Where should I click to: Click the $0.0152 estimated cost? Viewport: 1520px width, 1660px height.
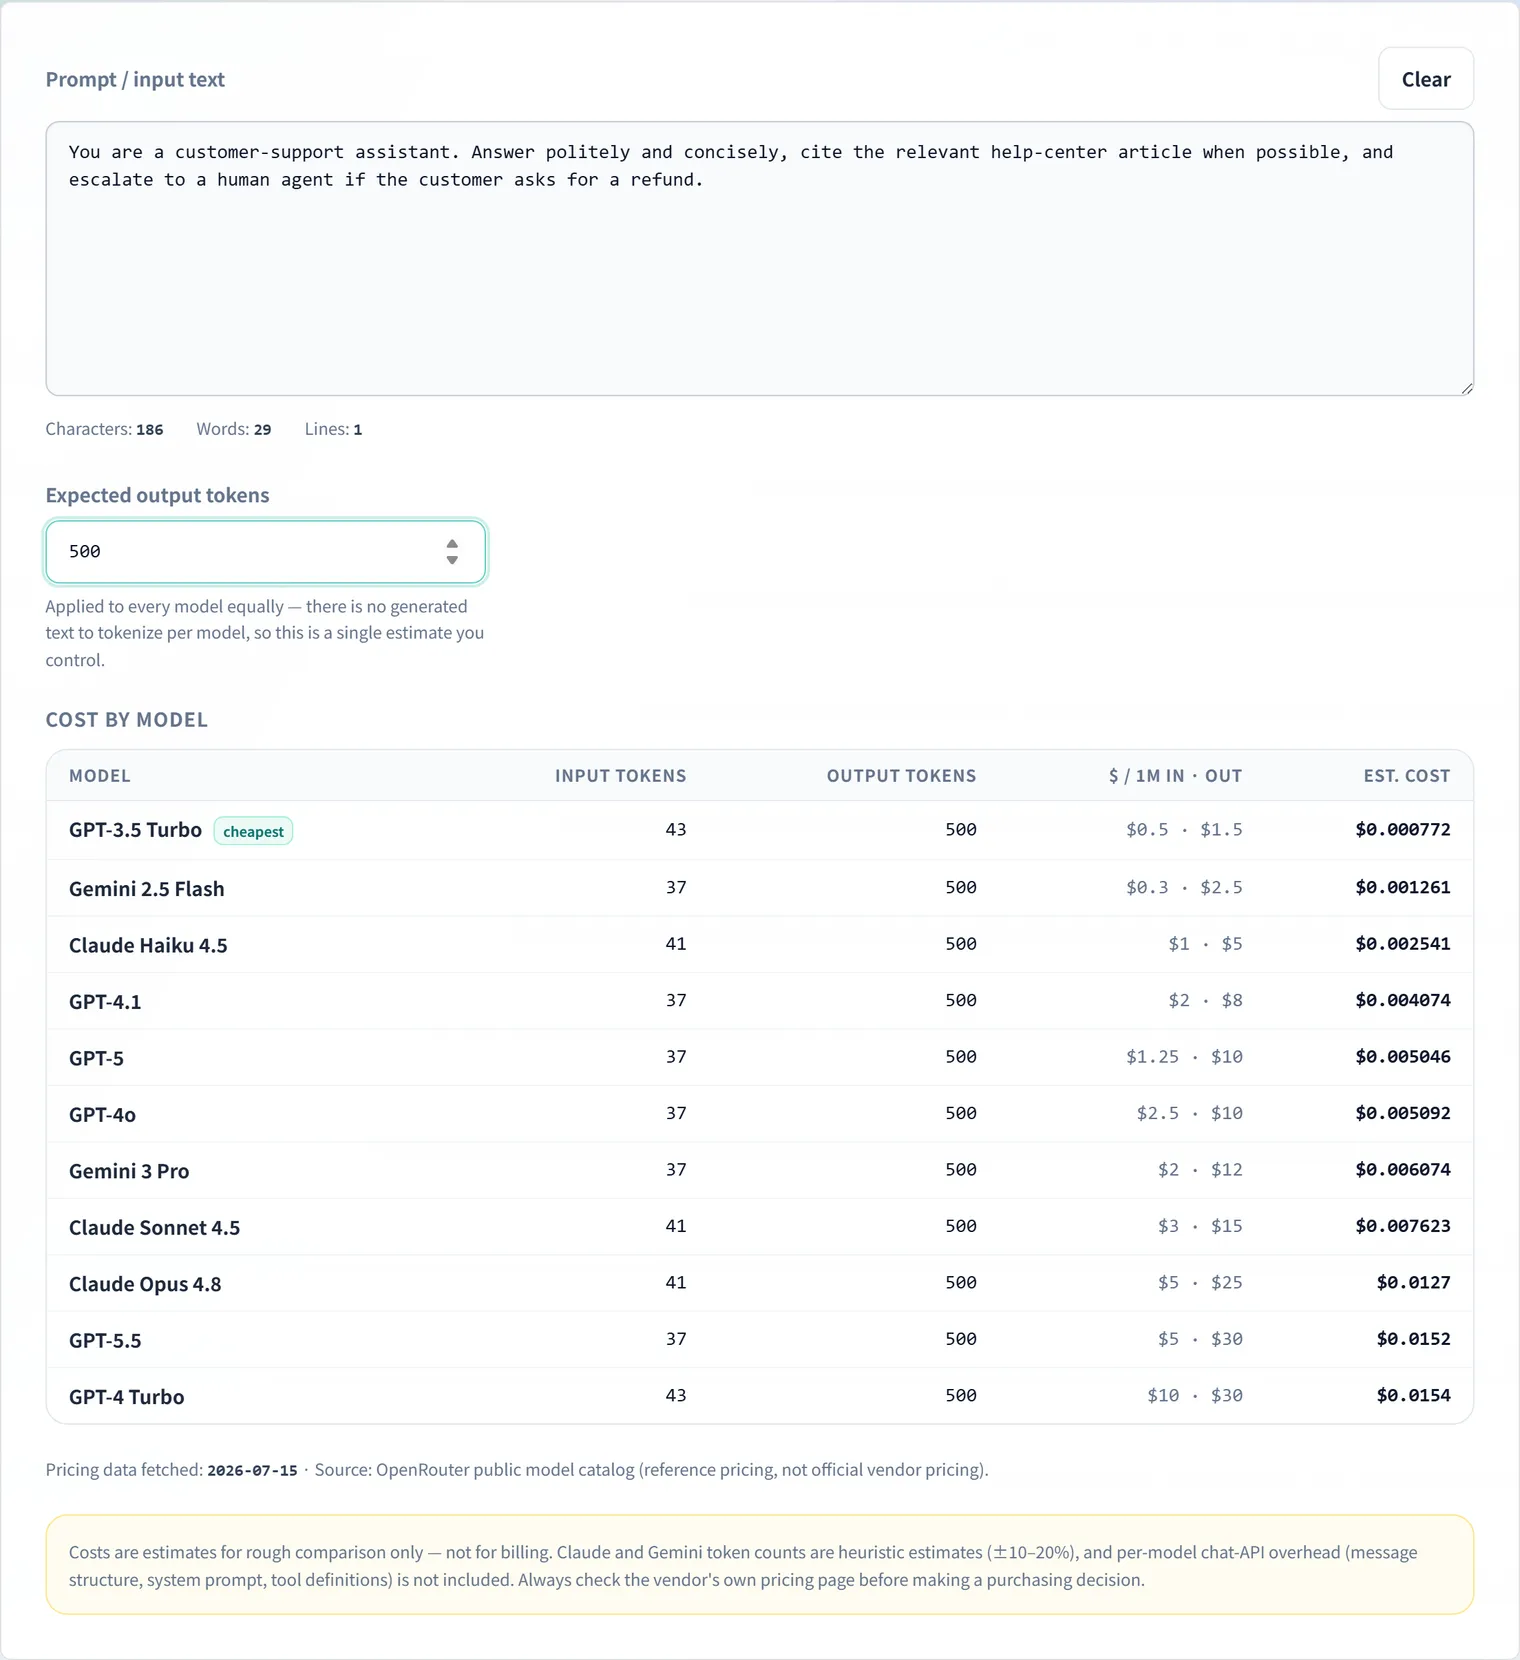[1413, 1339]
